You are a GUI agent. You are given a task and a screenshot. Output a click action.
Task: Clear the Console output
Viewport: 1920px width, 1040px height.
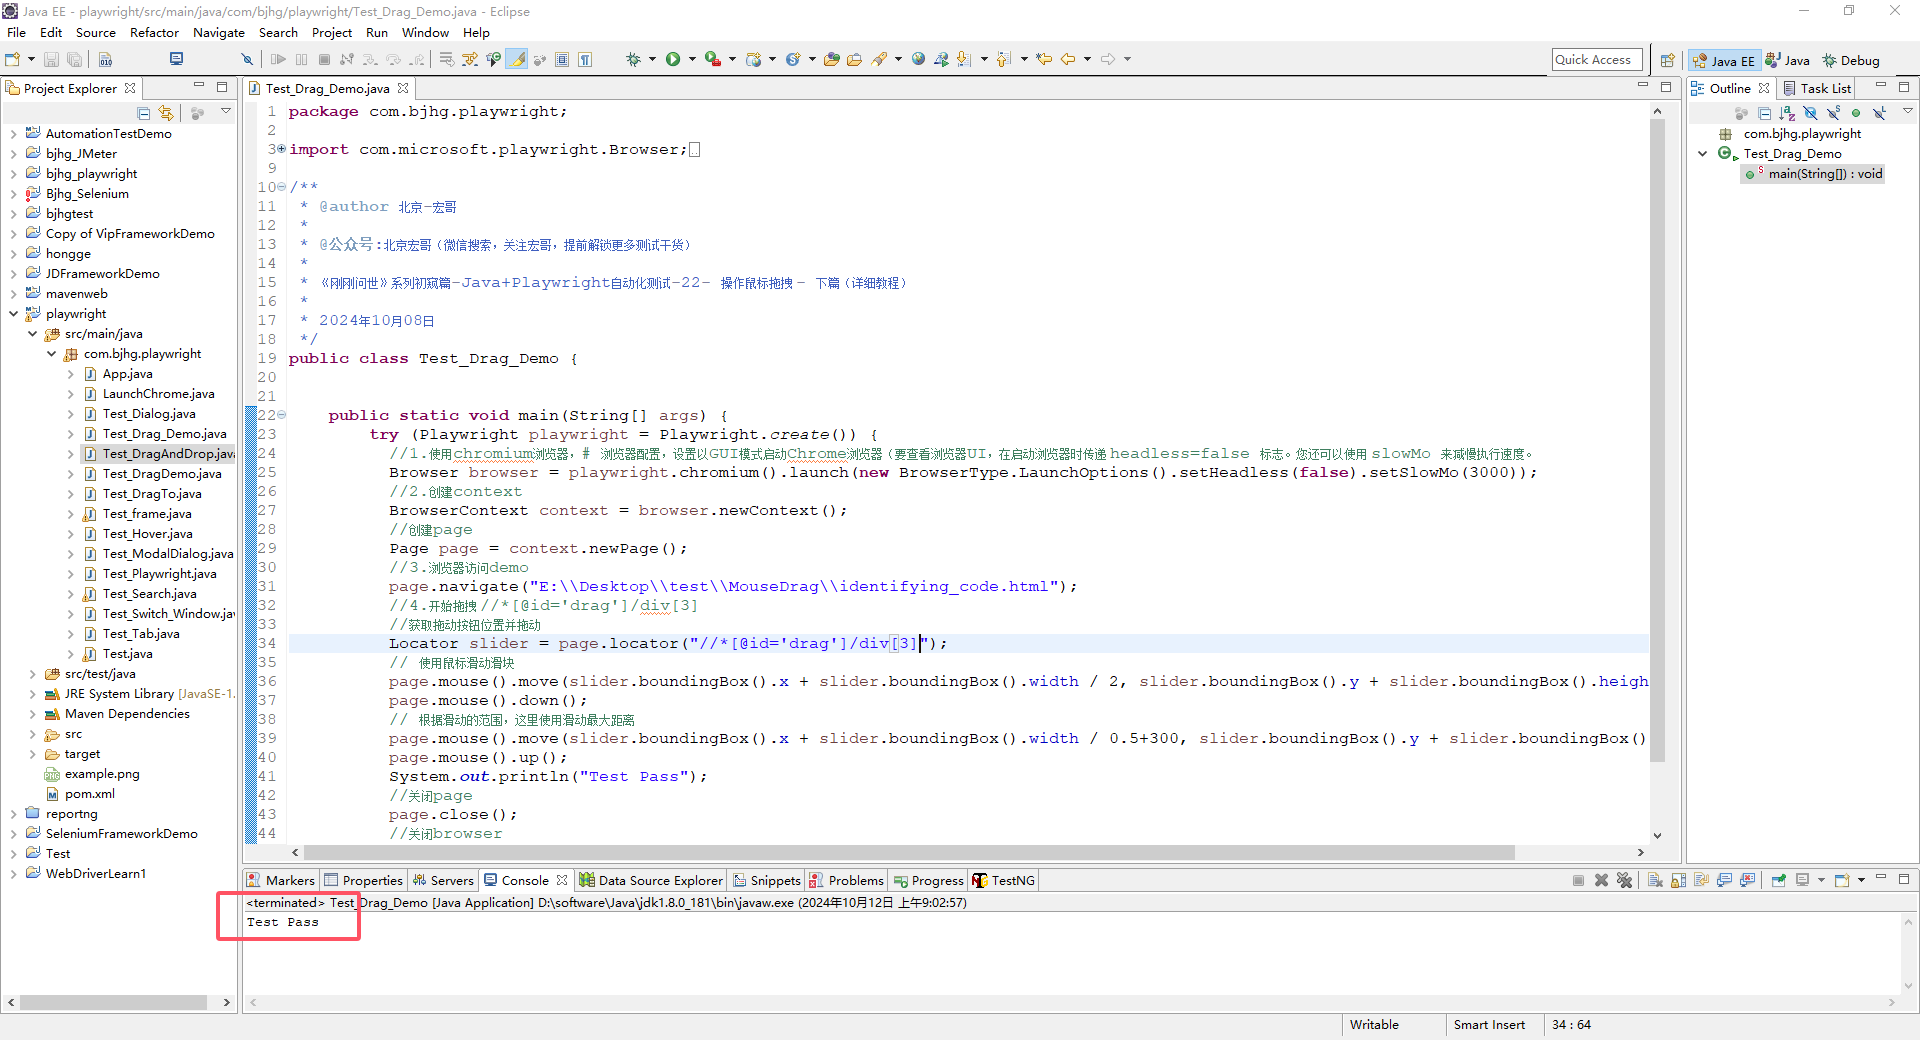(x=1655, y=880)
